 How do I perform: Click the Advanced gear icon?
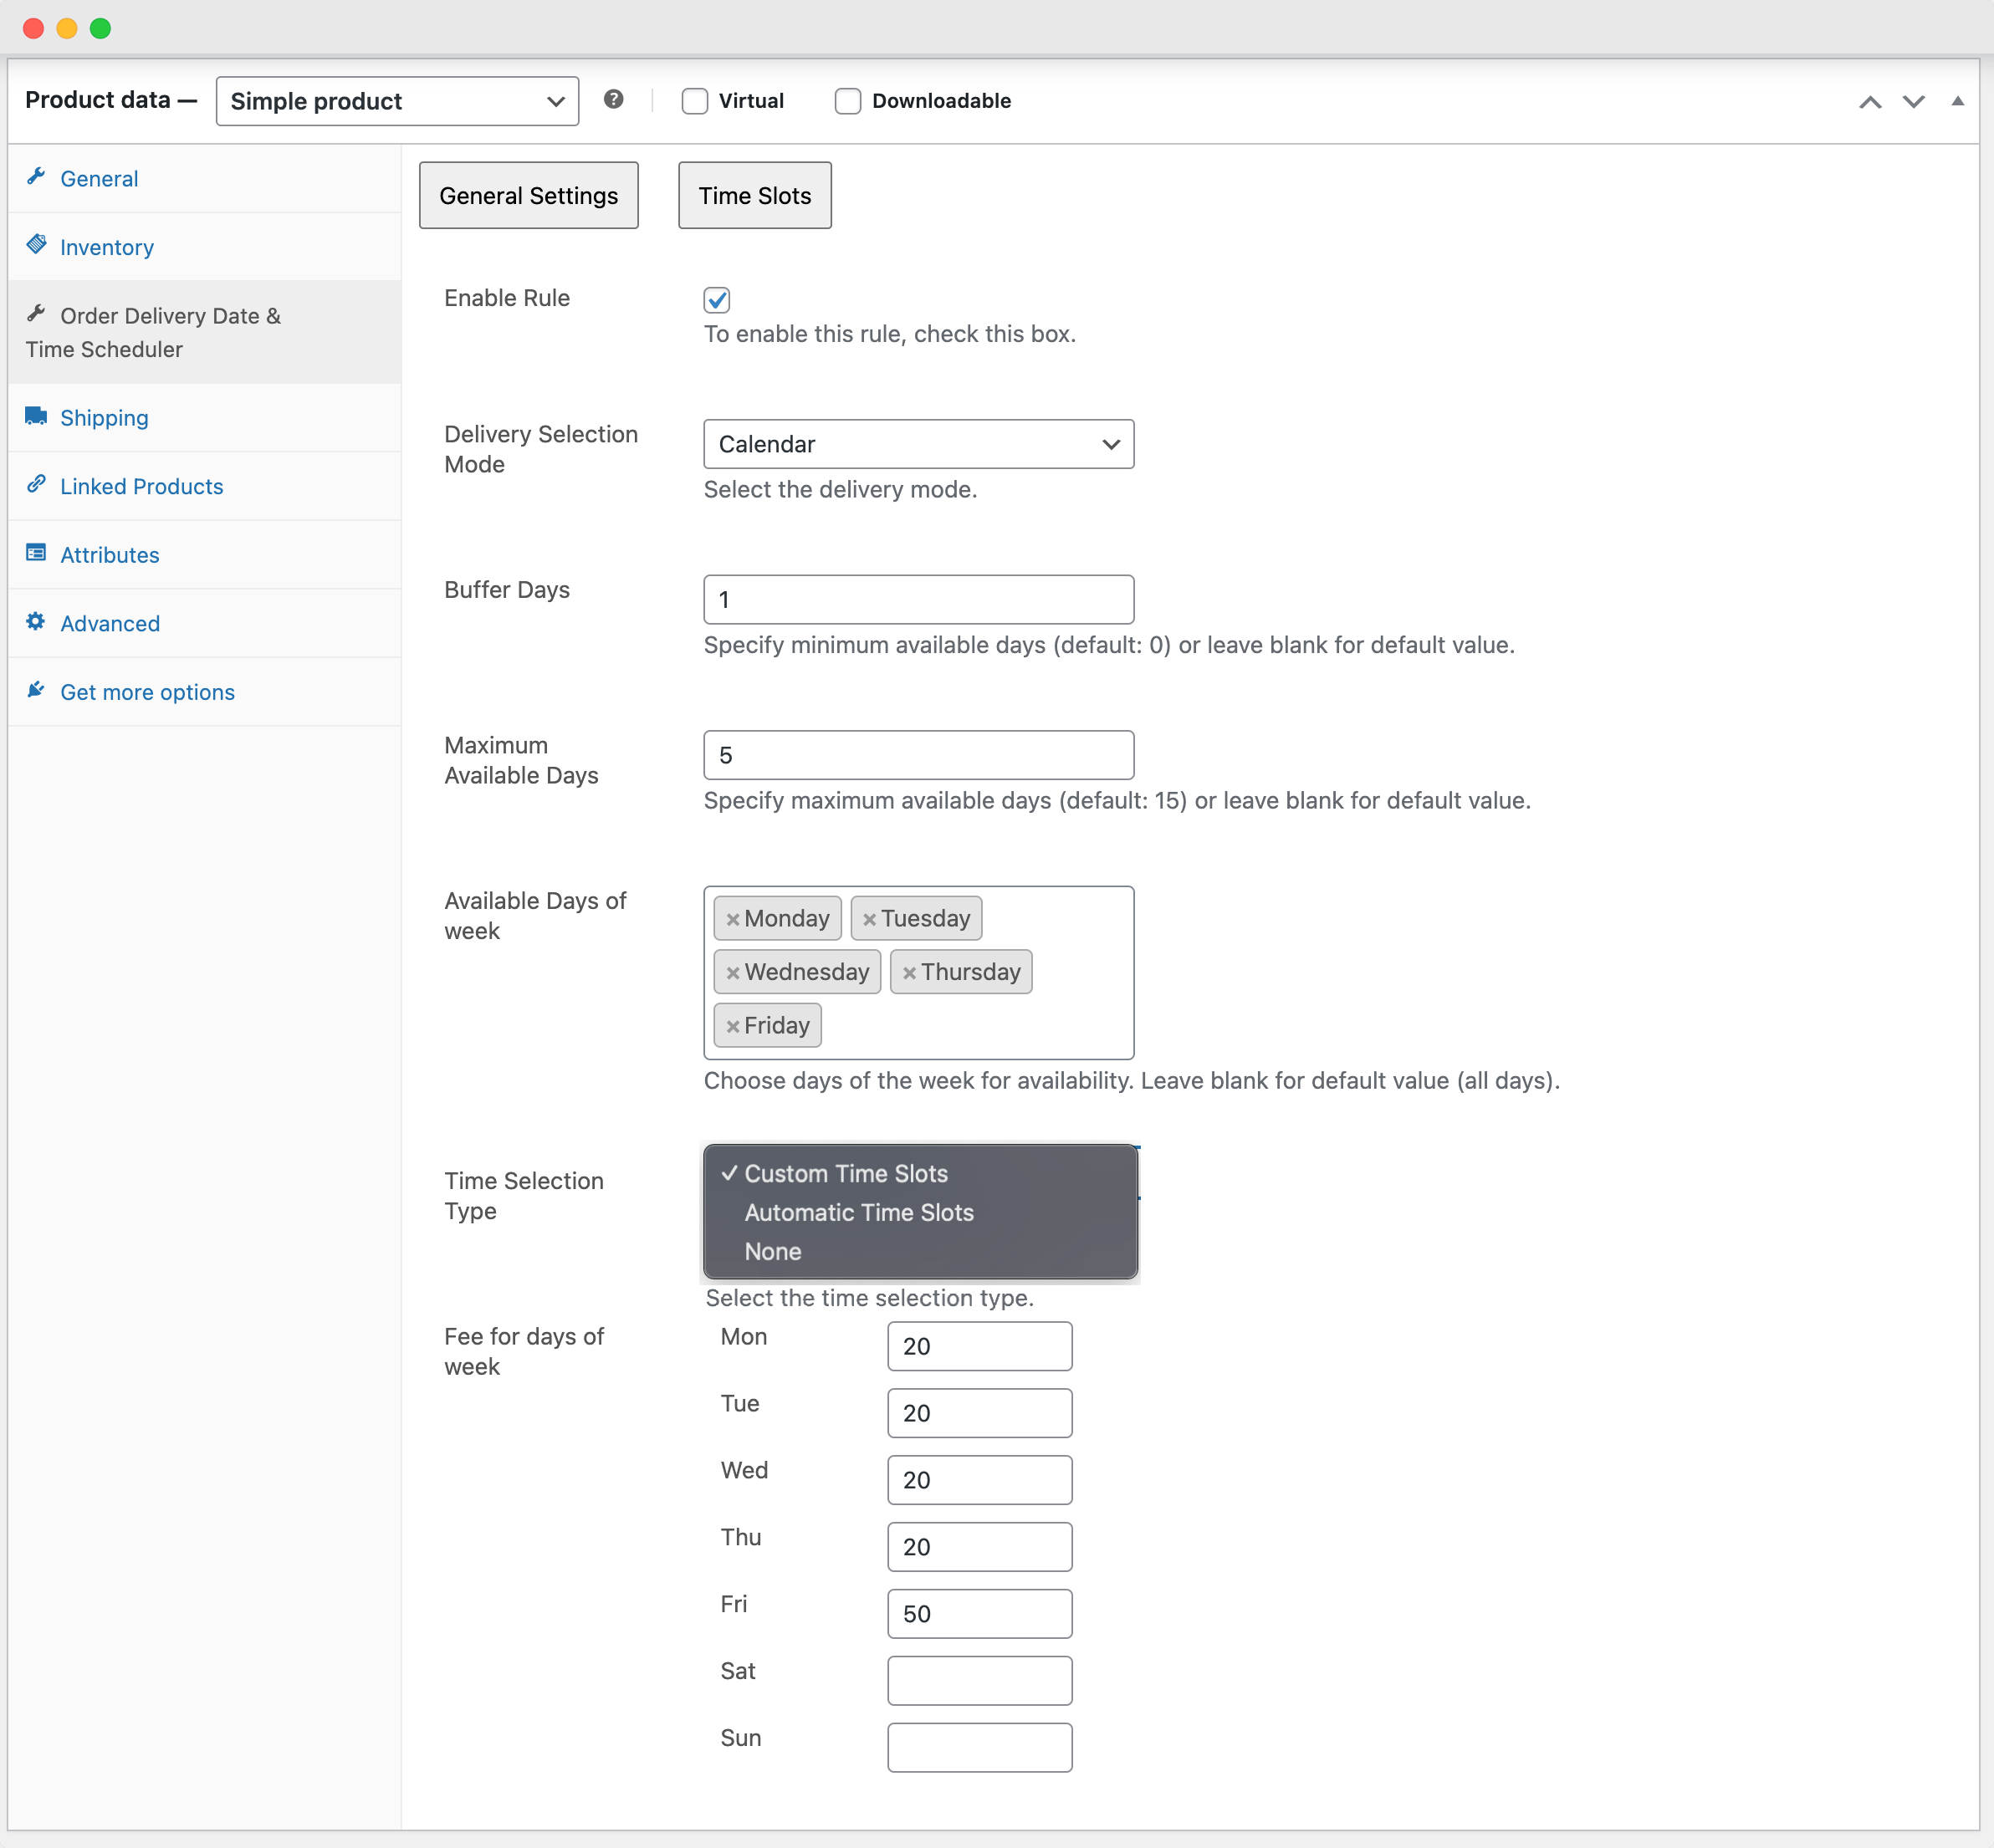(x=37, y=621)
